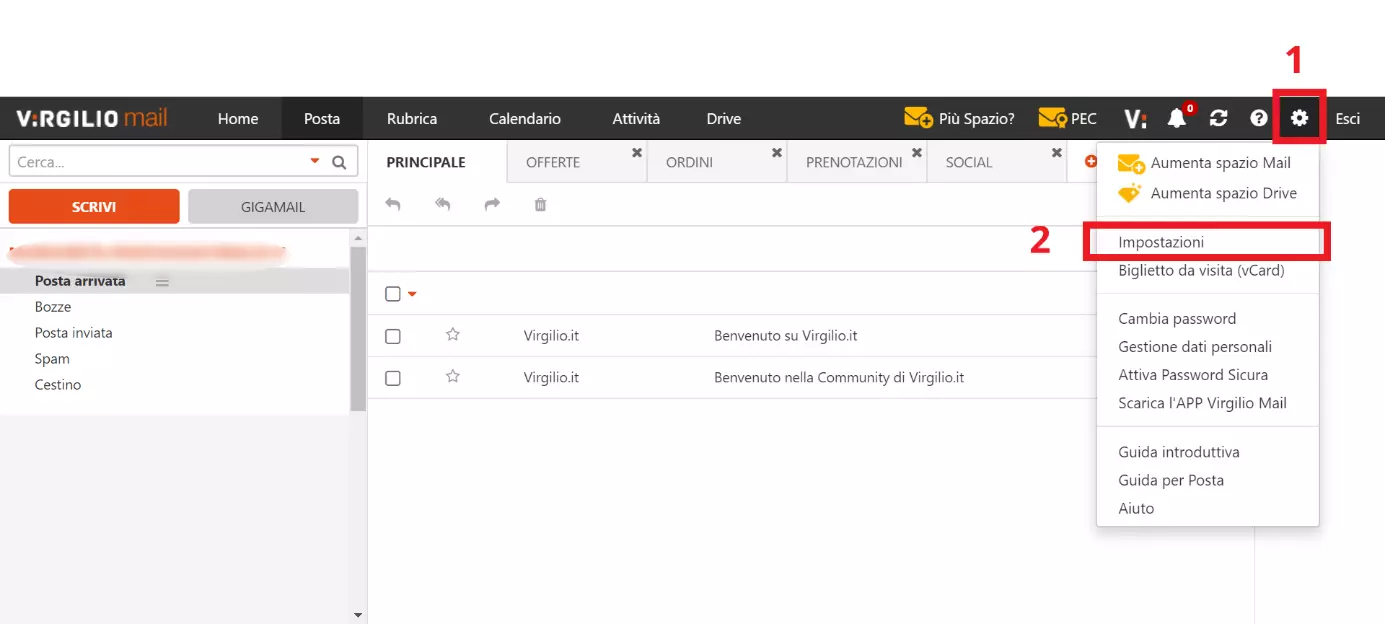
Task: Open the settings gear menu
Action: [1299, 118]
